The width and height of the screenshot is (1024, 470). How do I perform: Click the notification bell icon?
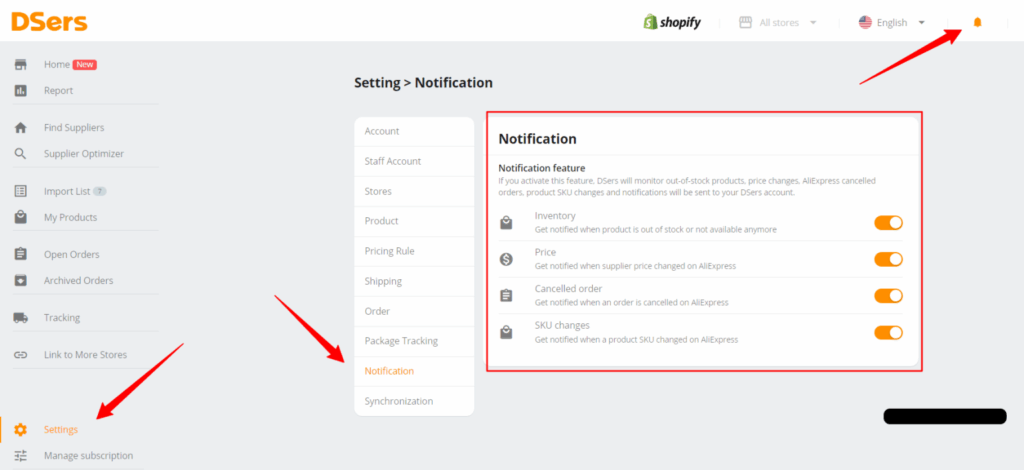coord(977,22)
